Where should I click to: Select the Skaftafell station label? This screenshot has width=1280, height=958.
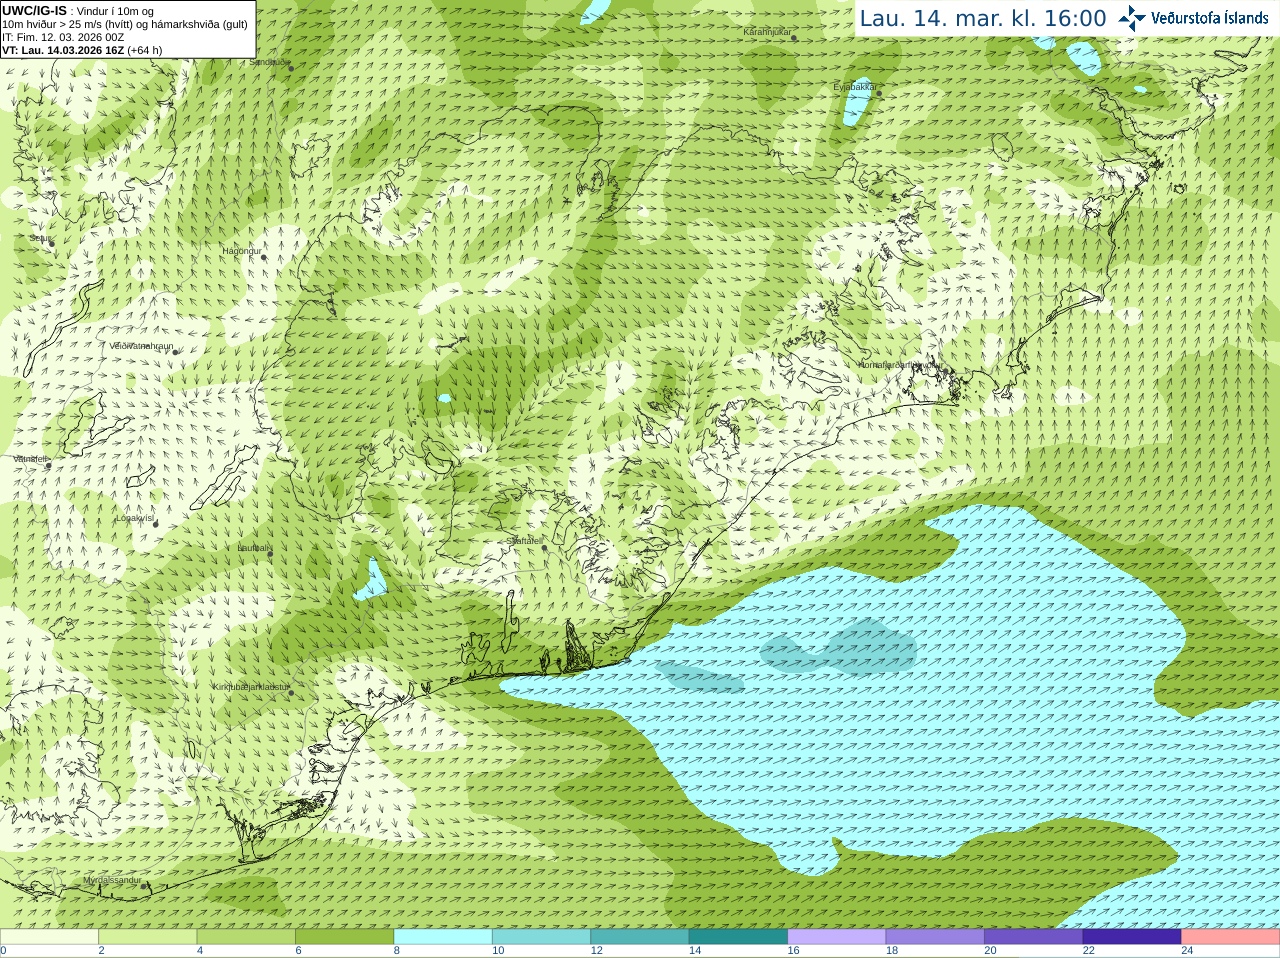[x=524, y=541]
